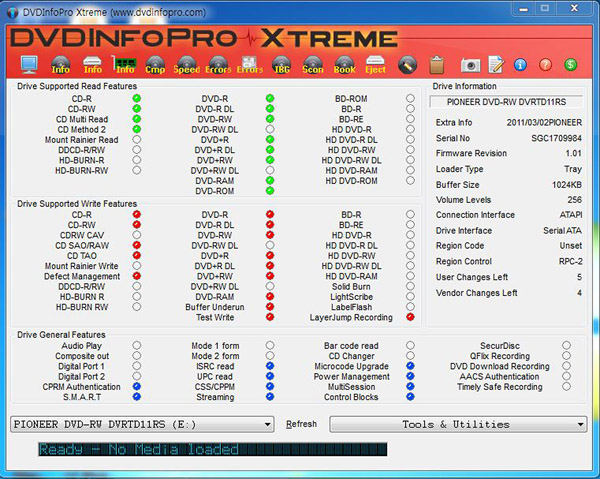Toggle CD SAO/RAW write indicator
Viewport: 600px width, 479px height.
pyautogui.click(x=137, y=245)
